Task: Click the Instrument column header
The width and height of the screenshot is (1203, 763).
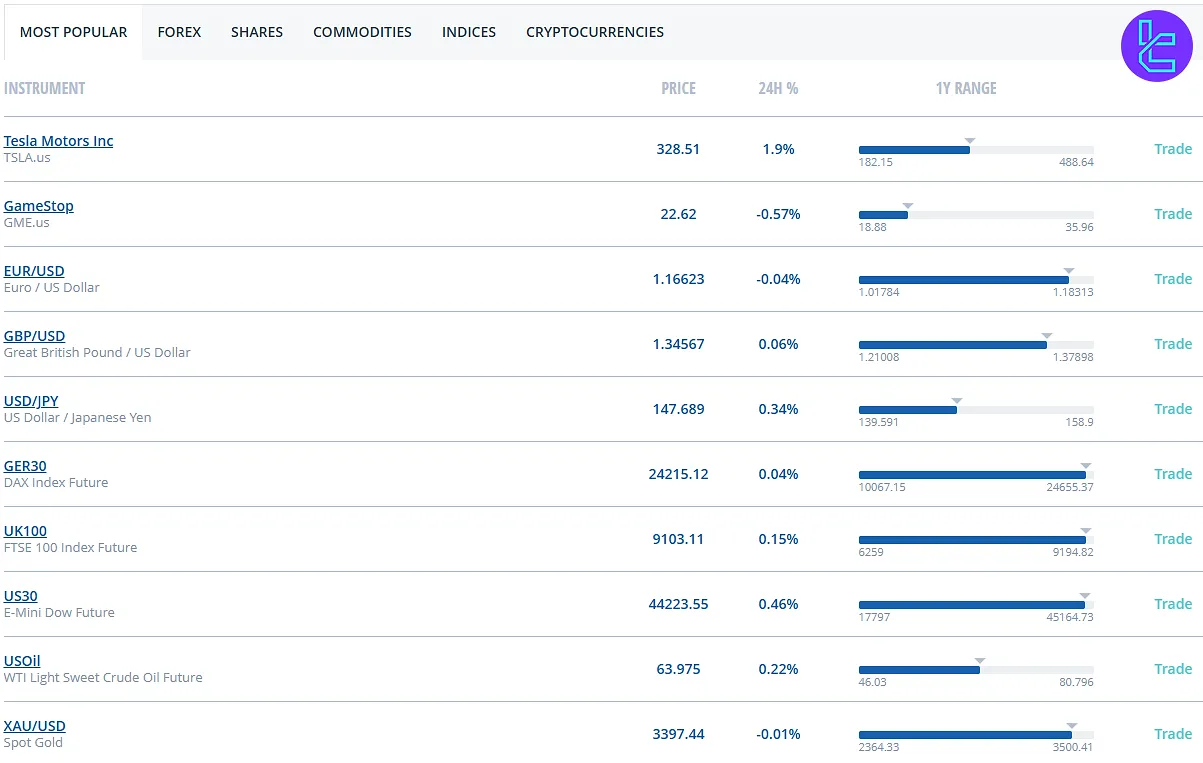Action: [x=45, y=88]
